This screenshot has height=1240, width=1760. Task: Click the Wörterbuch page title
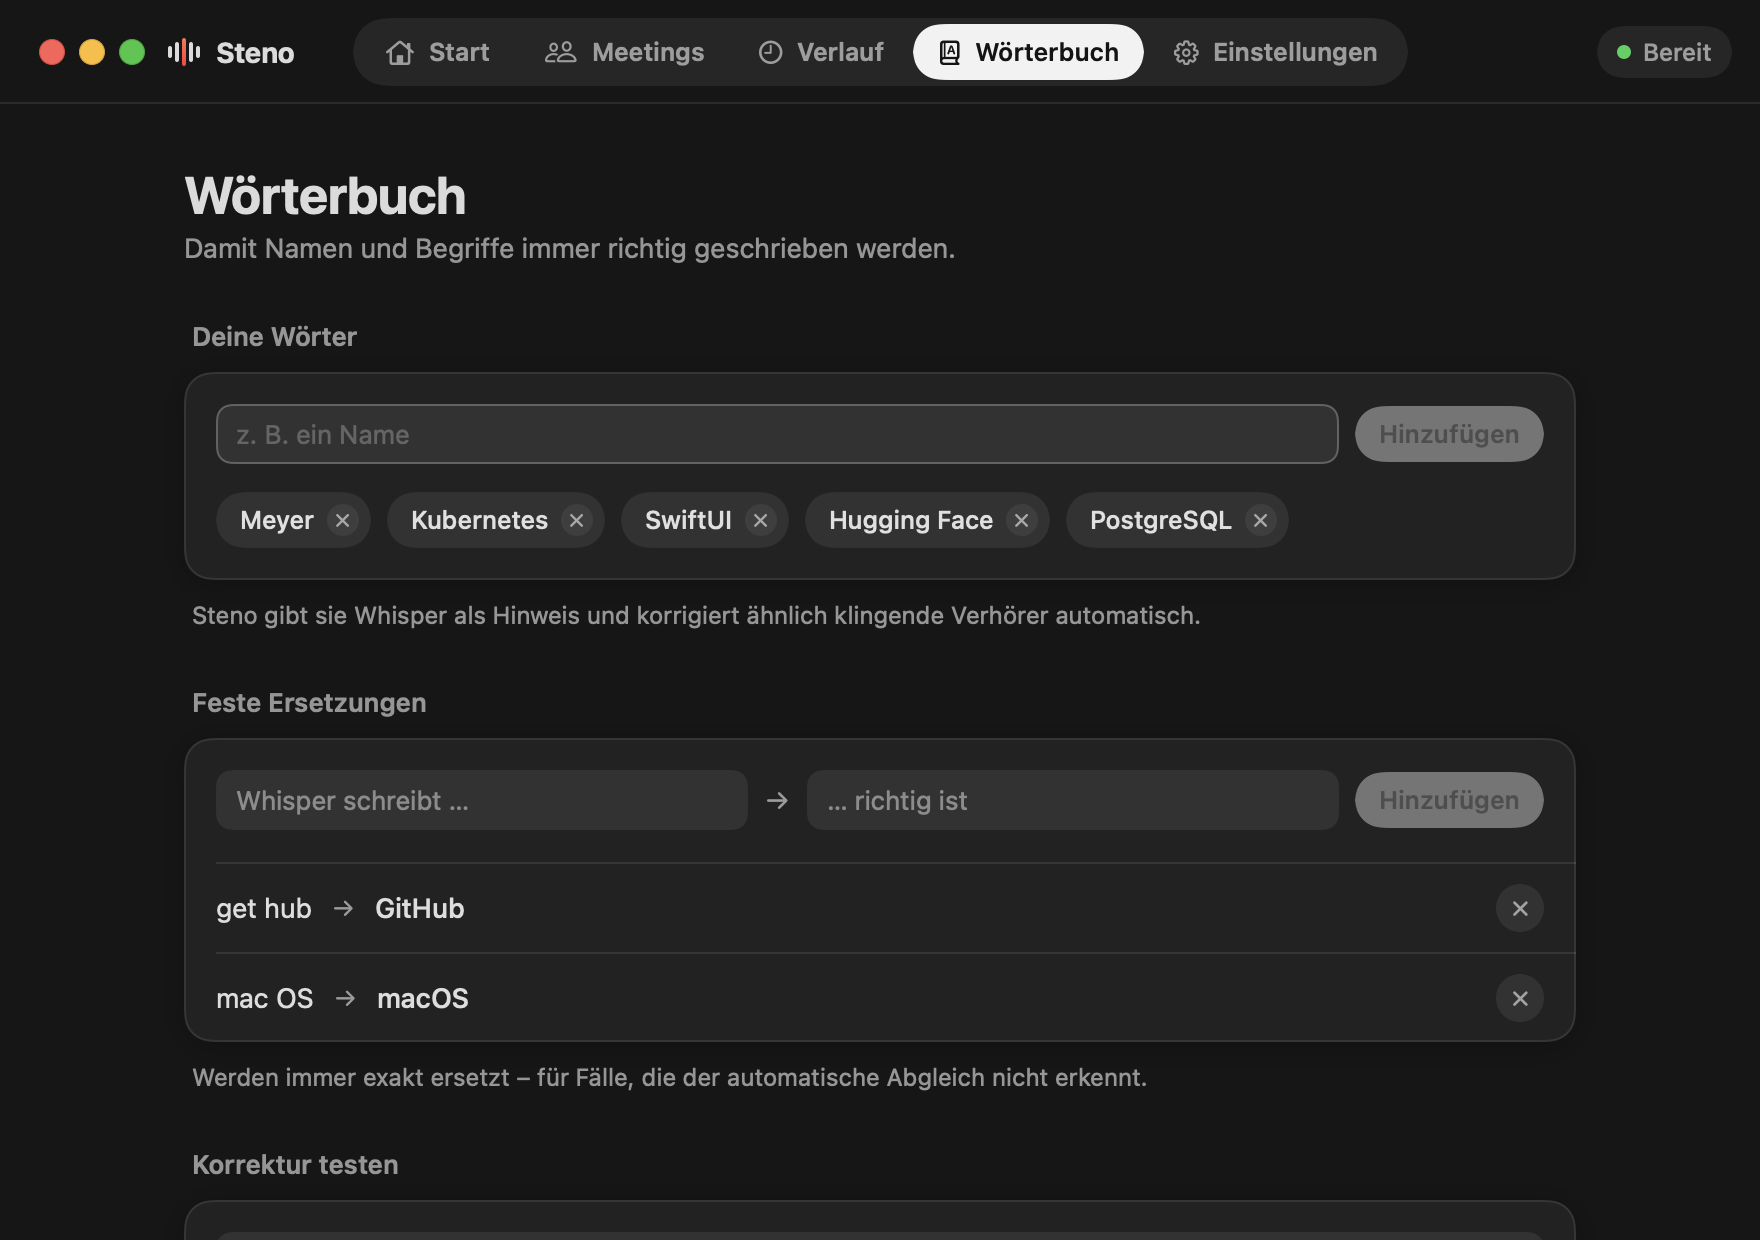[x=325, y=196]
